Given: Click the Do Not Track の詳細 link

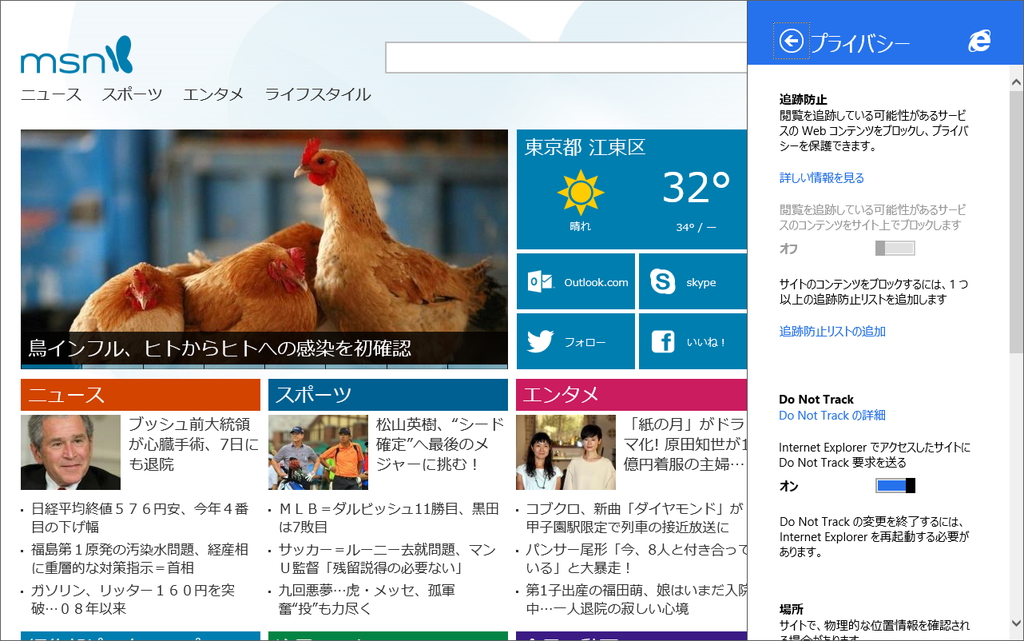Looking at the screenshot, I should [831, 415].
